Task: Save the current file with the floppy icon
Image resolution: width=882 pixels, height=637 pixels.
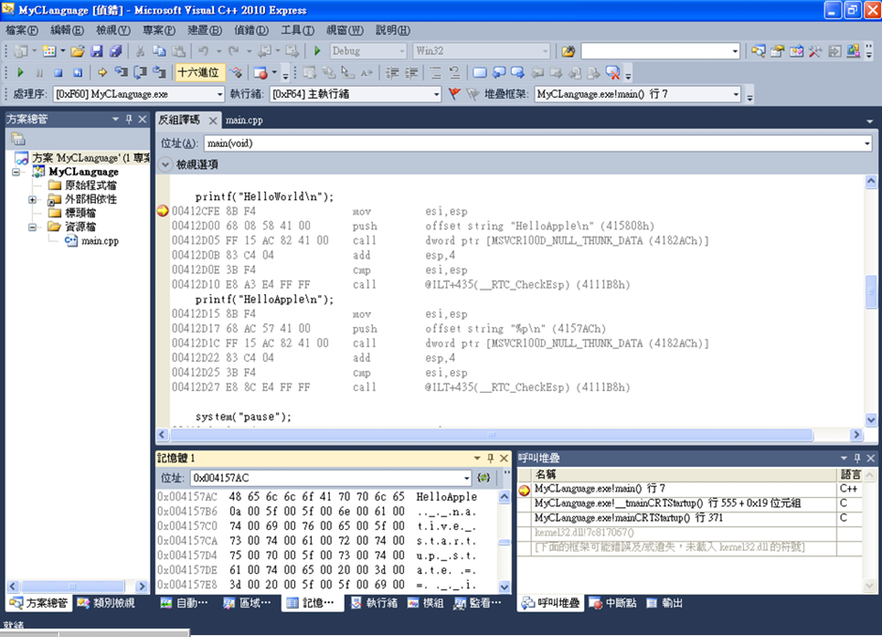Action: point(97,51)
